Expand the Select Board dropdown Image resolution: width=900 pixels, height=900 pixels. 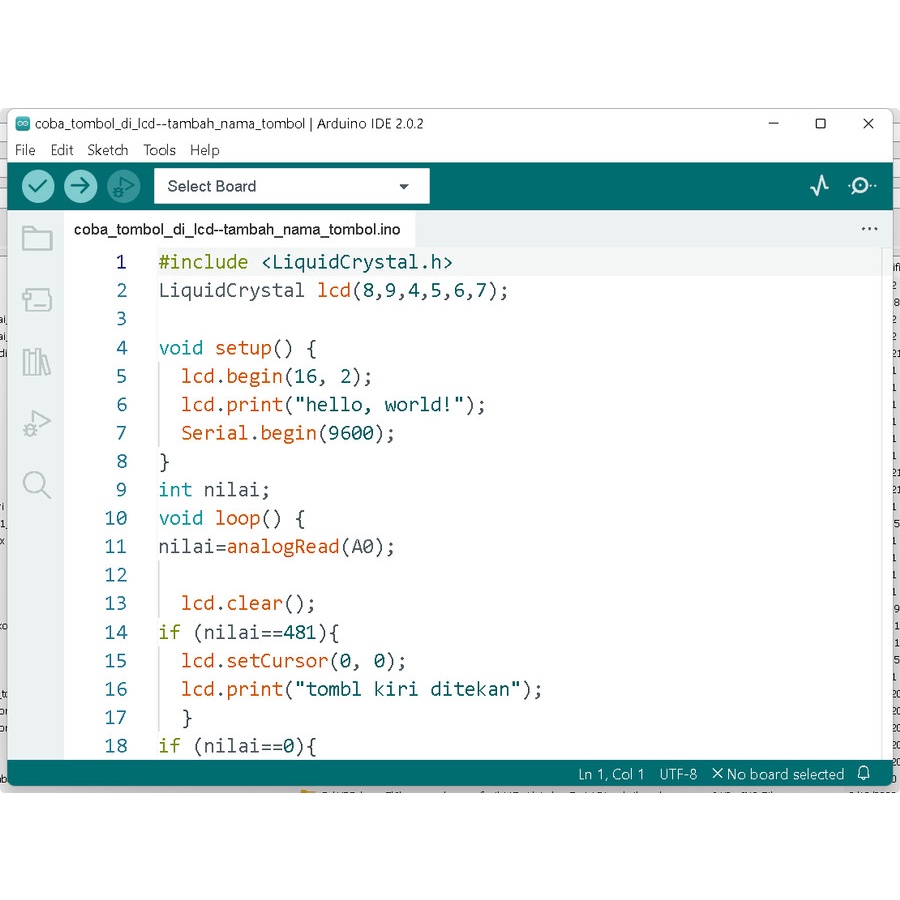(291, 186)
